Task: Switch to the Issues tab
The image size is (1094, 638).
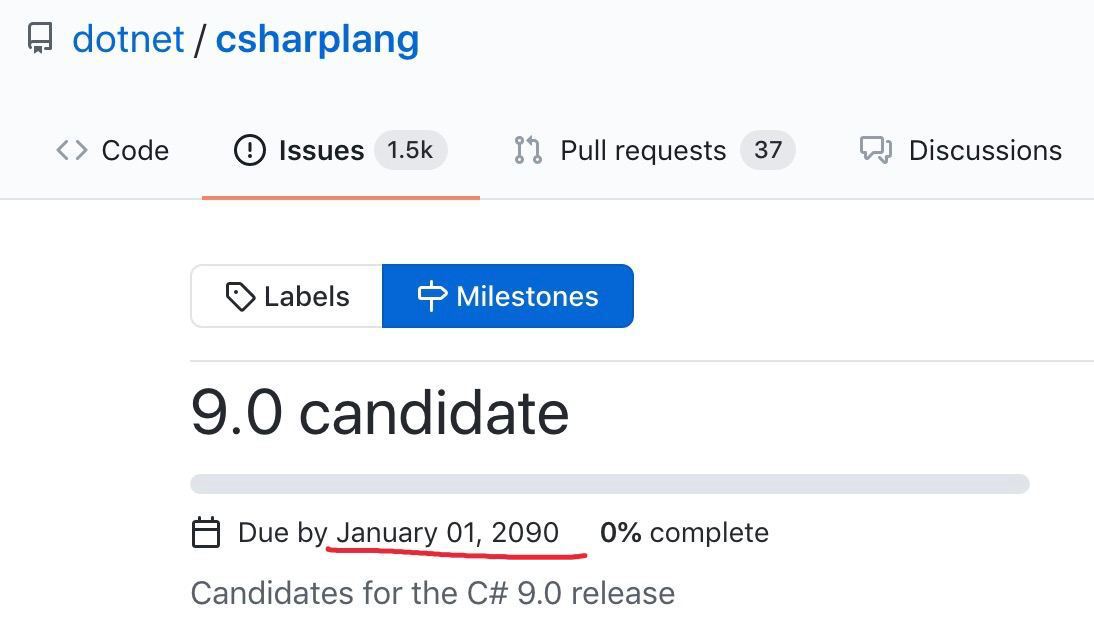Action: coord(340,151)
